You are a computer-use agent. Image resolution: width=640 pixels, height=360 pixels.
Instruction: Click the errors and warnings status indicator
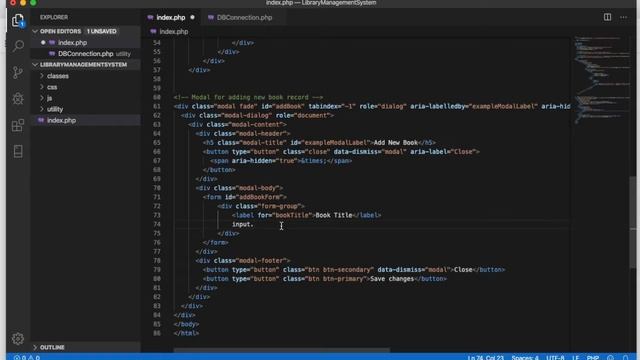pos(27,357)
